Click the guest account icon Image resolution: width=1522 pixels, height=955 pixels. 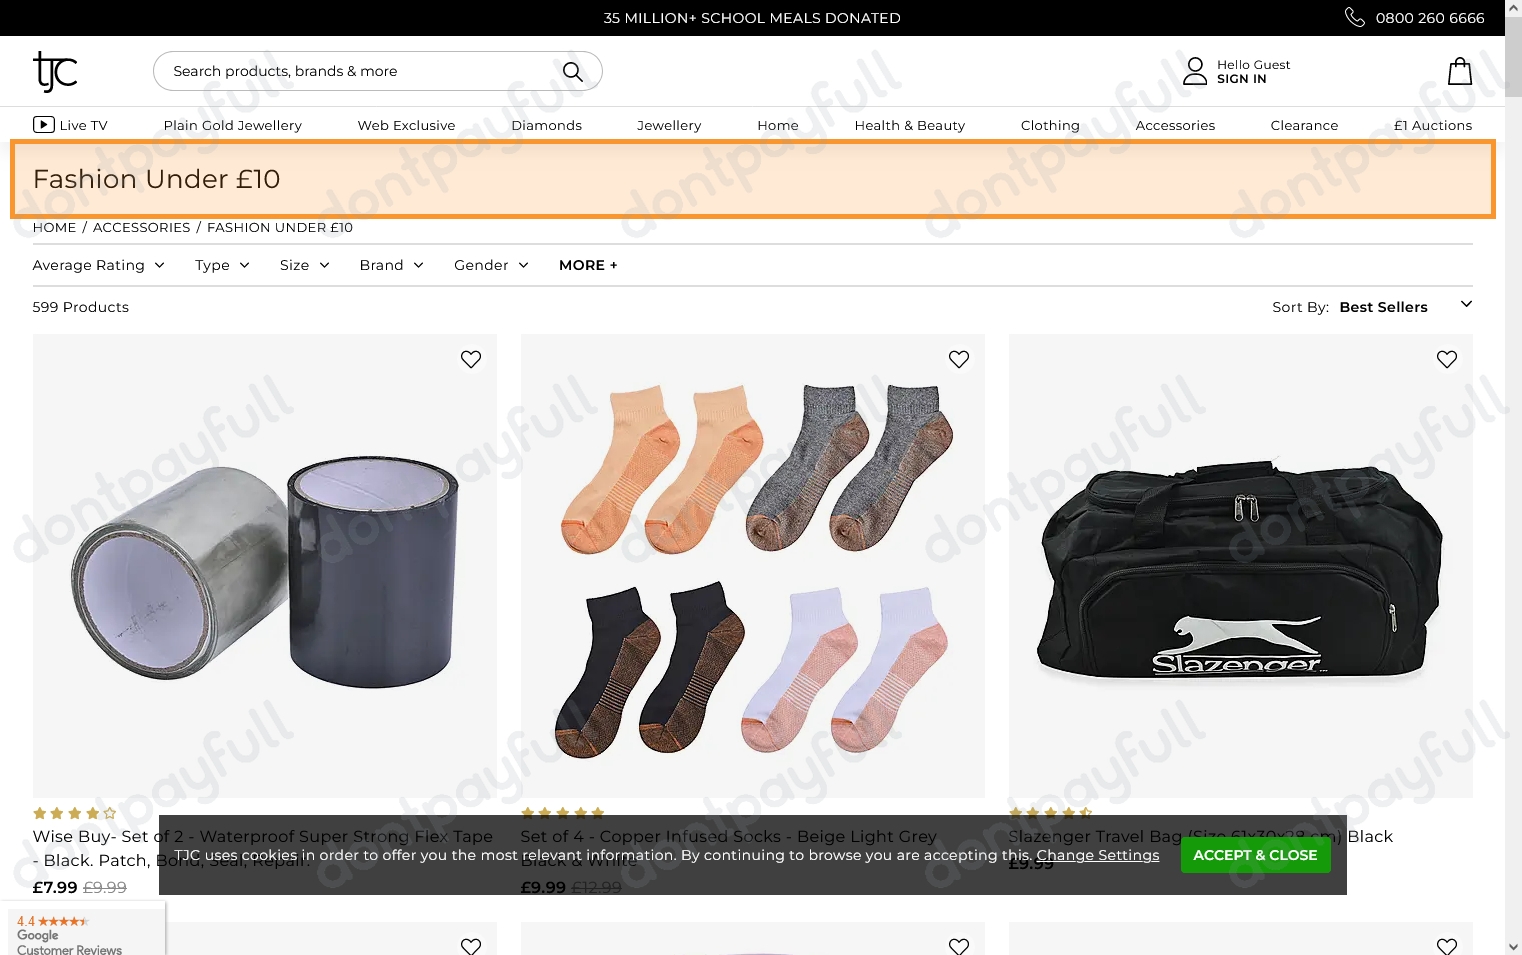[1195, 71]
